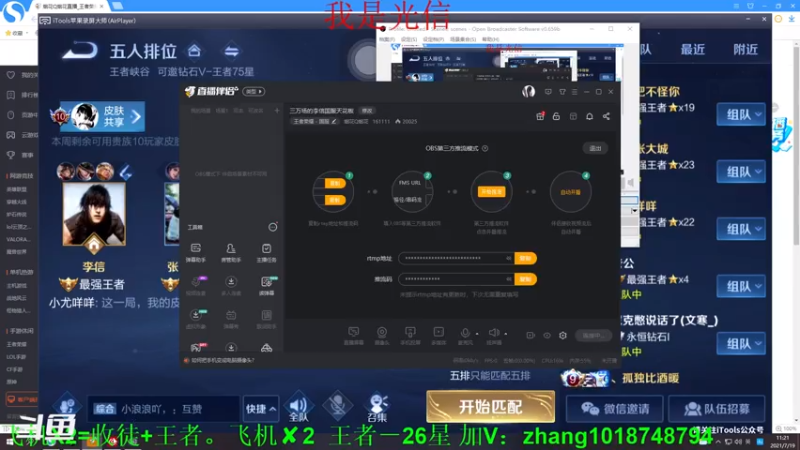Click the toolbox more-options circle icon
The height and width of the screenshot is (450, 800).
[273, 227]
